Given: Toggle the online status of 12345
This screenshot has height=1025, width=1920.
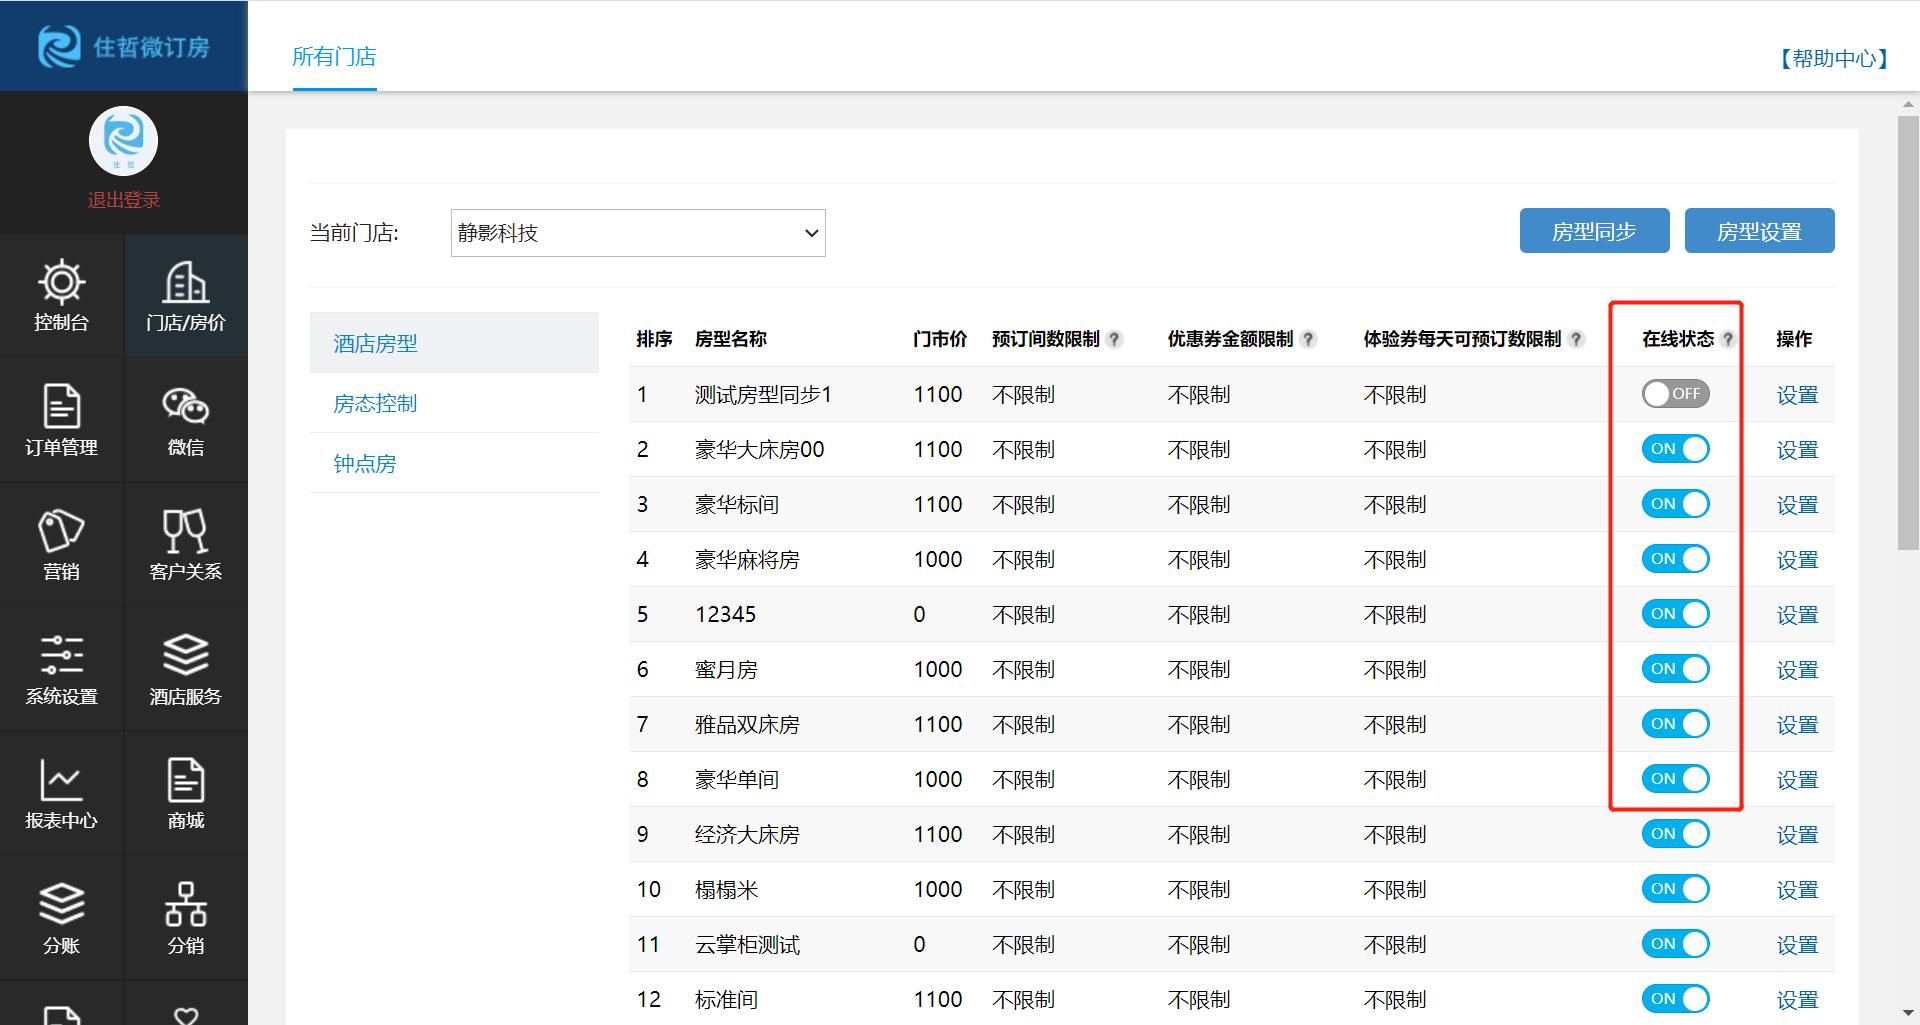Looking at the screenshot, I should coord(1676,614).
